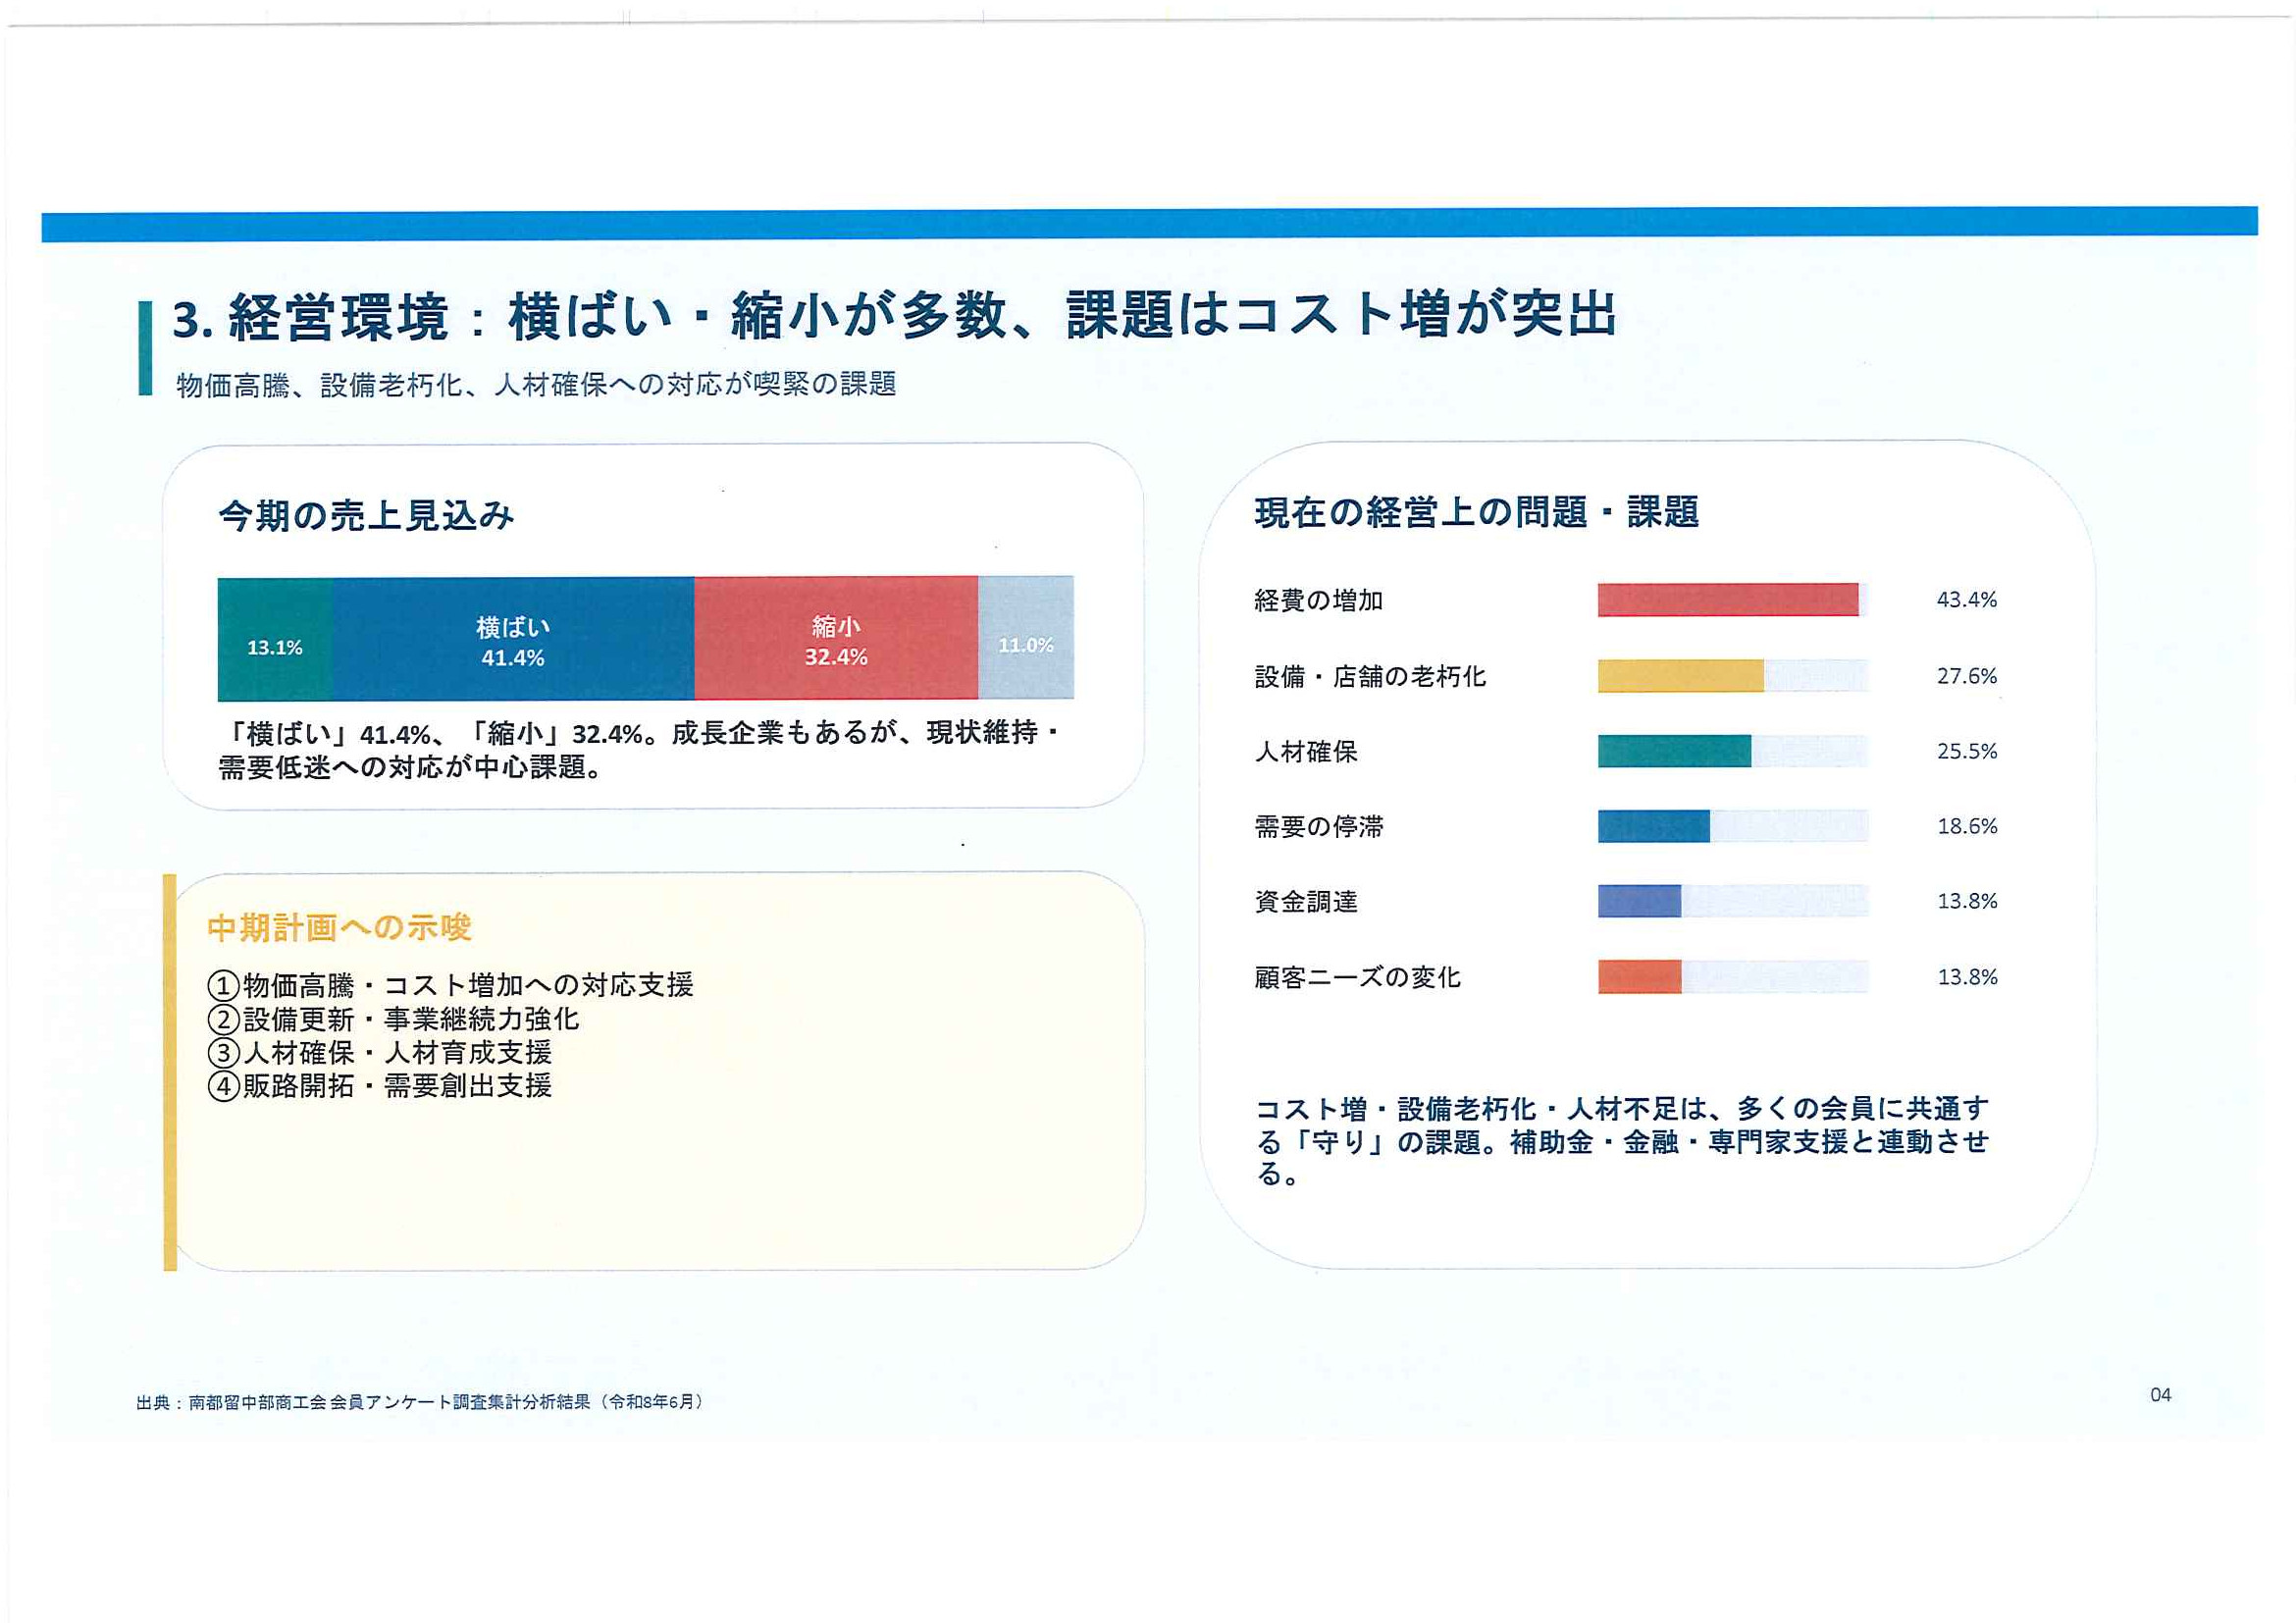Click the heading 今期の売上見込み
The image size is (2296, 1623).
coord(366,515)
